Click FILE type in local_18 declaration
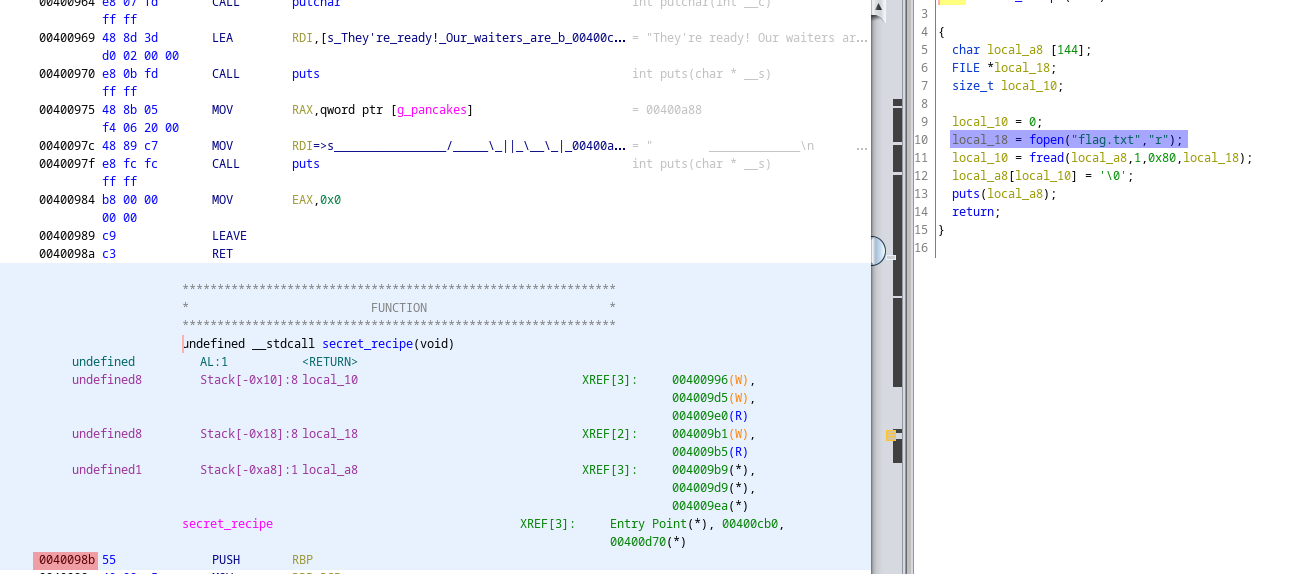1308x574 pixels. point(965,68)
